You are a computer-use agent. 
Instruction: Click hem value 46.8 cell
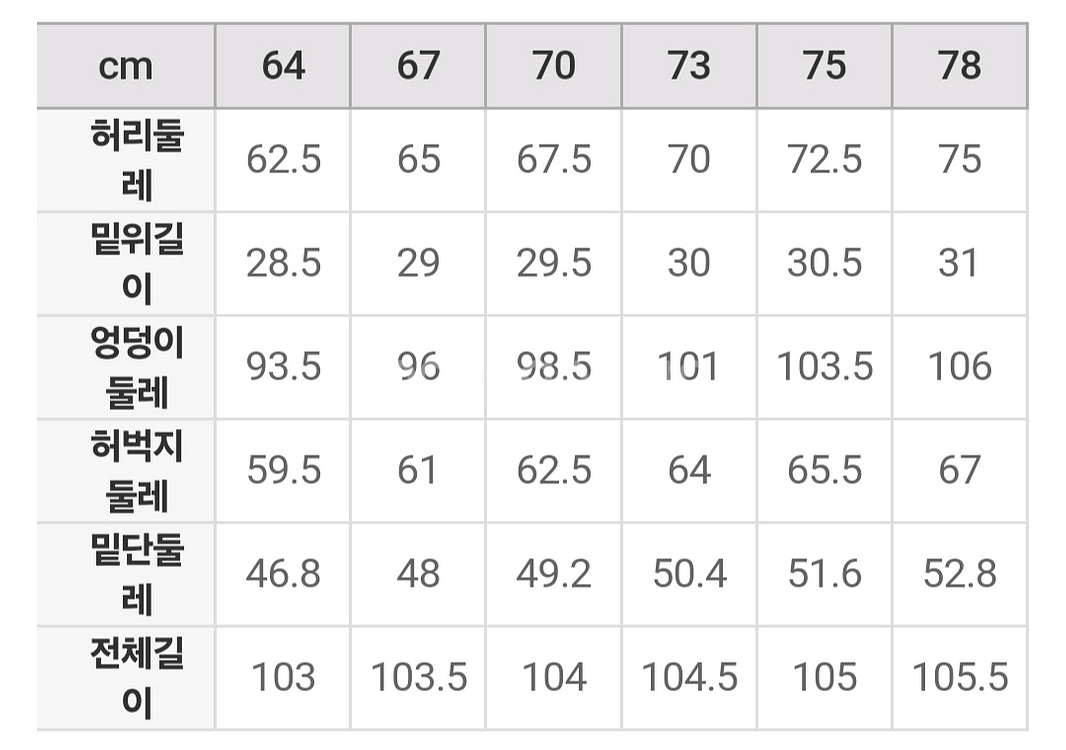pos(283,574)
